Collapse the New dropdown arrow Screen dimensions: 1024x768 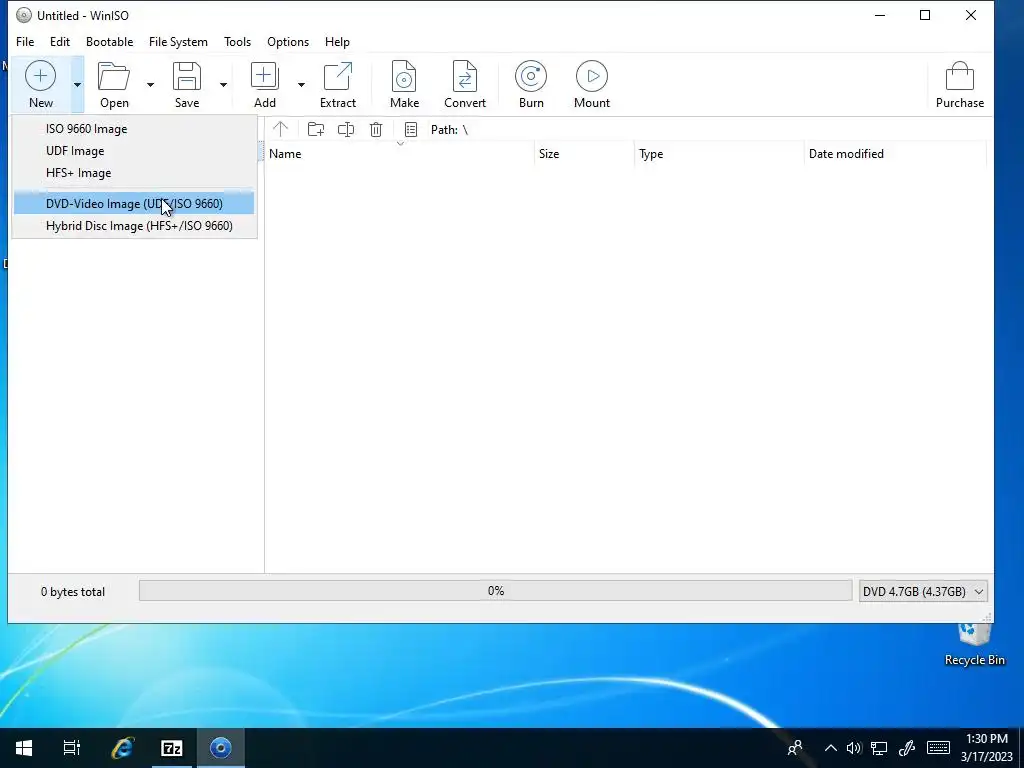pyautogui.click(x=77, y=84)
